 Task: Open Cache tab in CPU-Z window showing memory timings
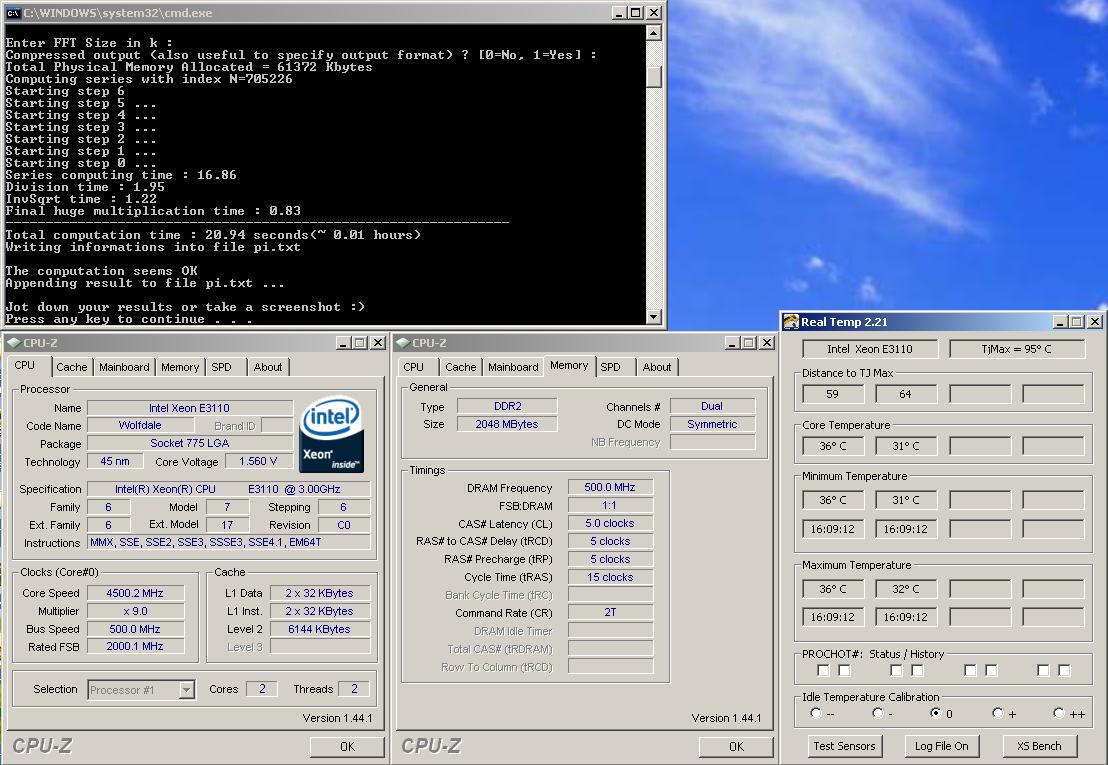coord(461,367)
